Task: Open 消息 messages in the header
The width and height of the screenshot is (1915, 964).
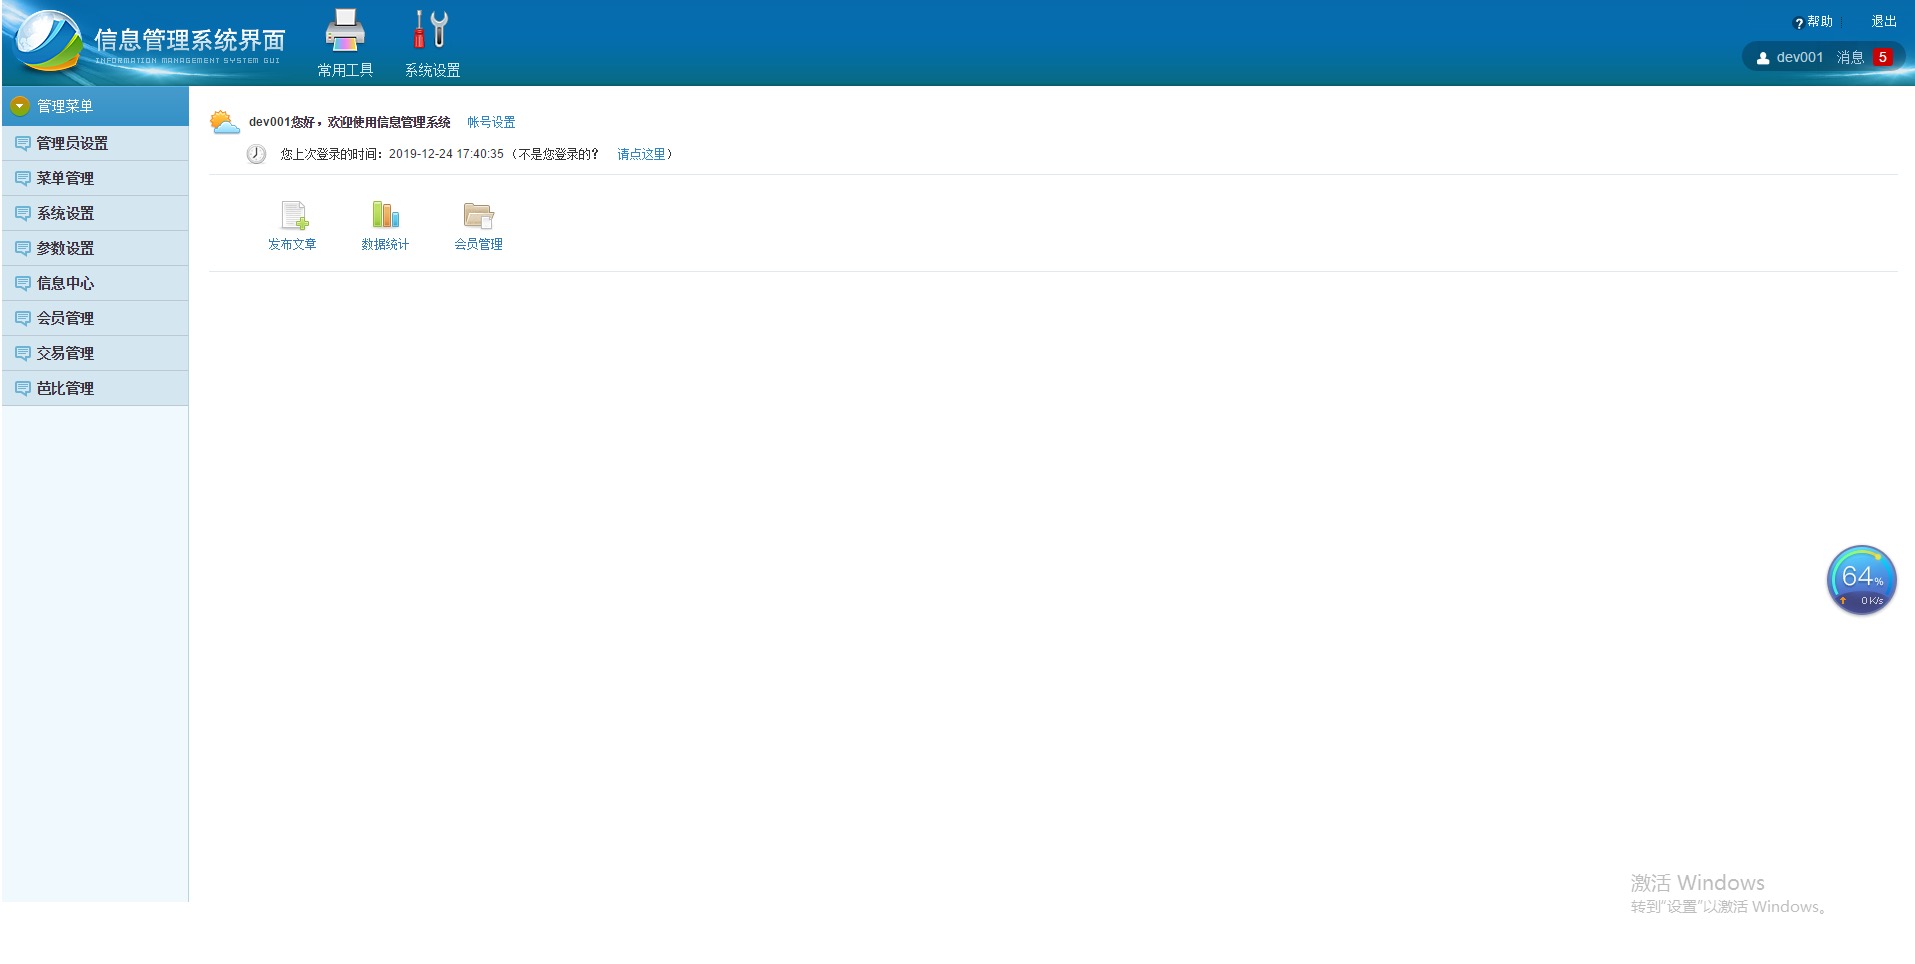Action: pos(1850,57)
